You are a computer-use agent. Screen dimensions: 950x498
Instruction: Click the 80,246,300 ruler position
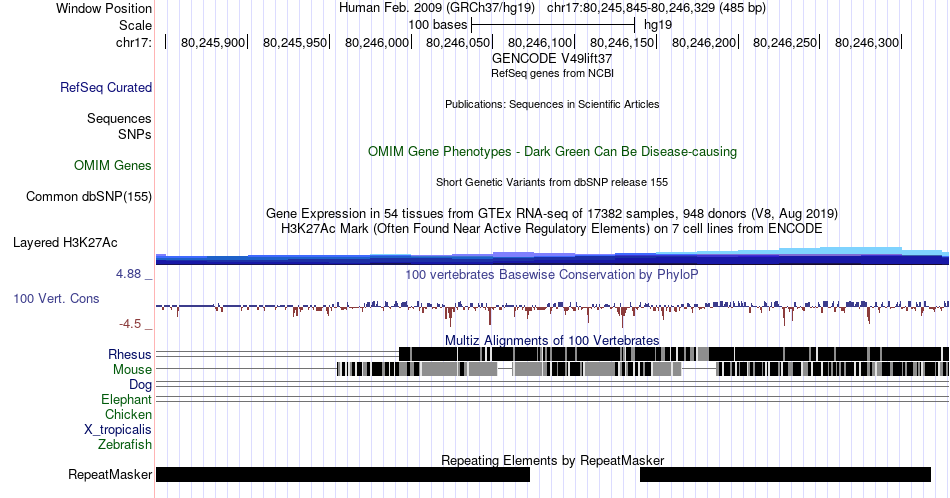[x=867, y=42]
